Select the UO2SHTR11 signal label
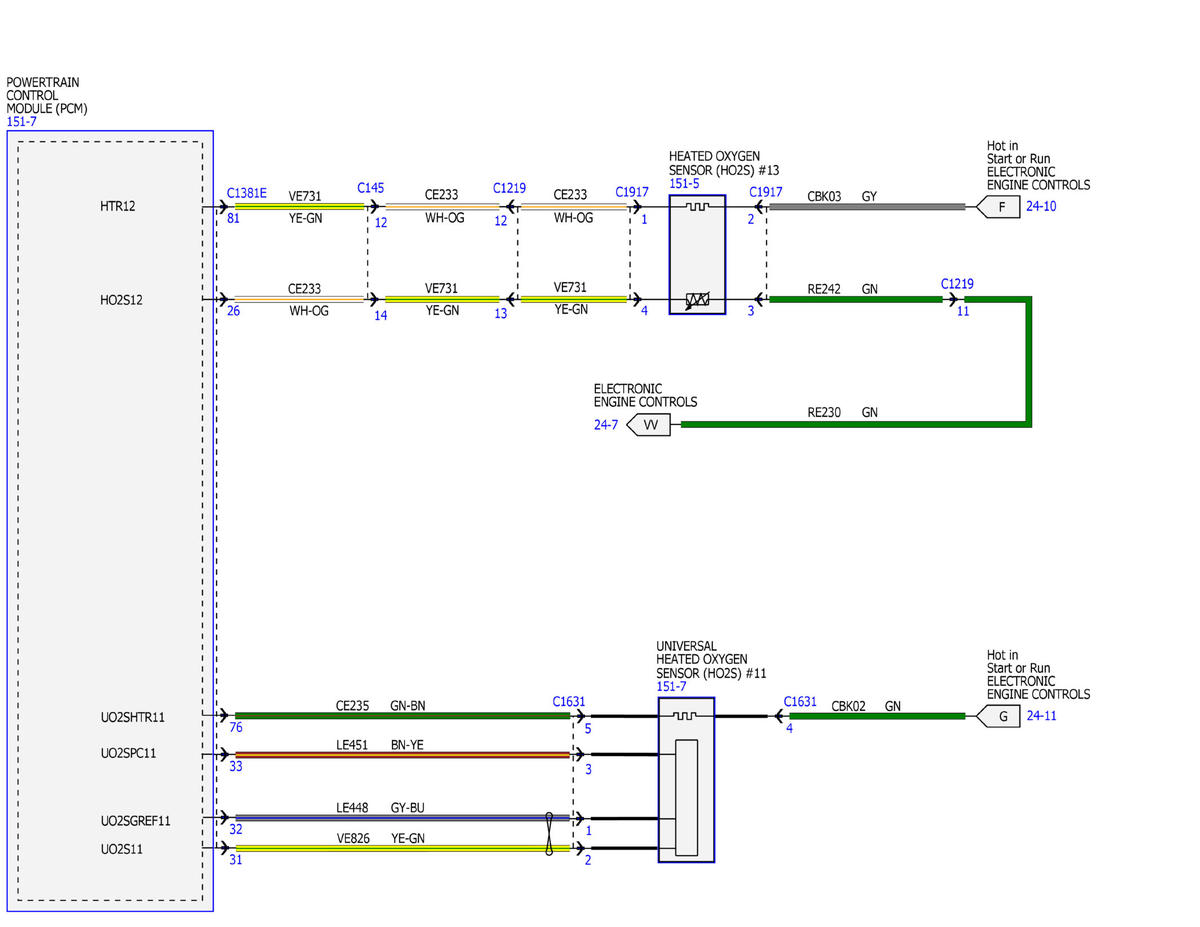 (x=133, y=717)
